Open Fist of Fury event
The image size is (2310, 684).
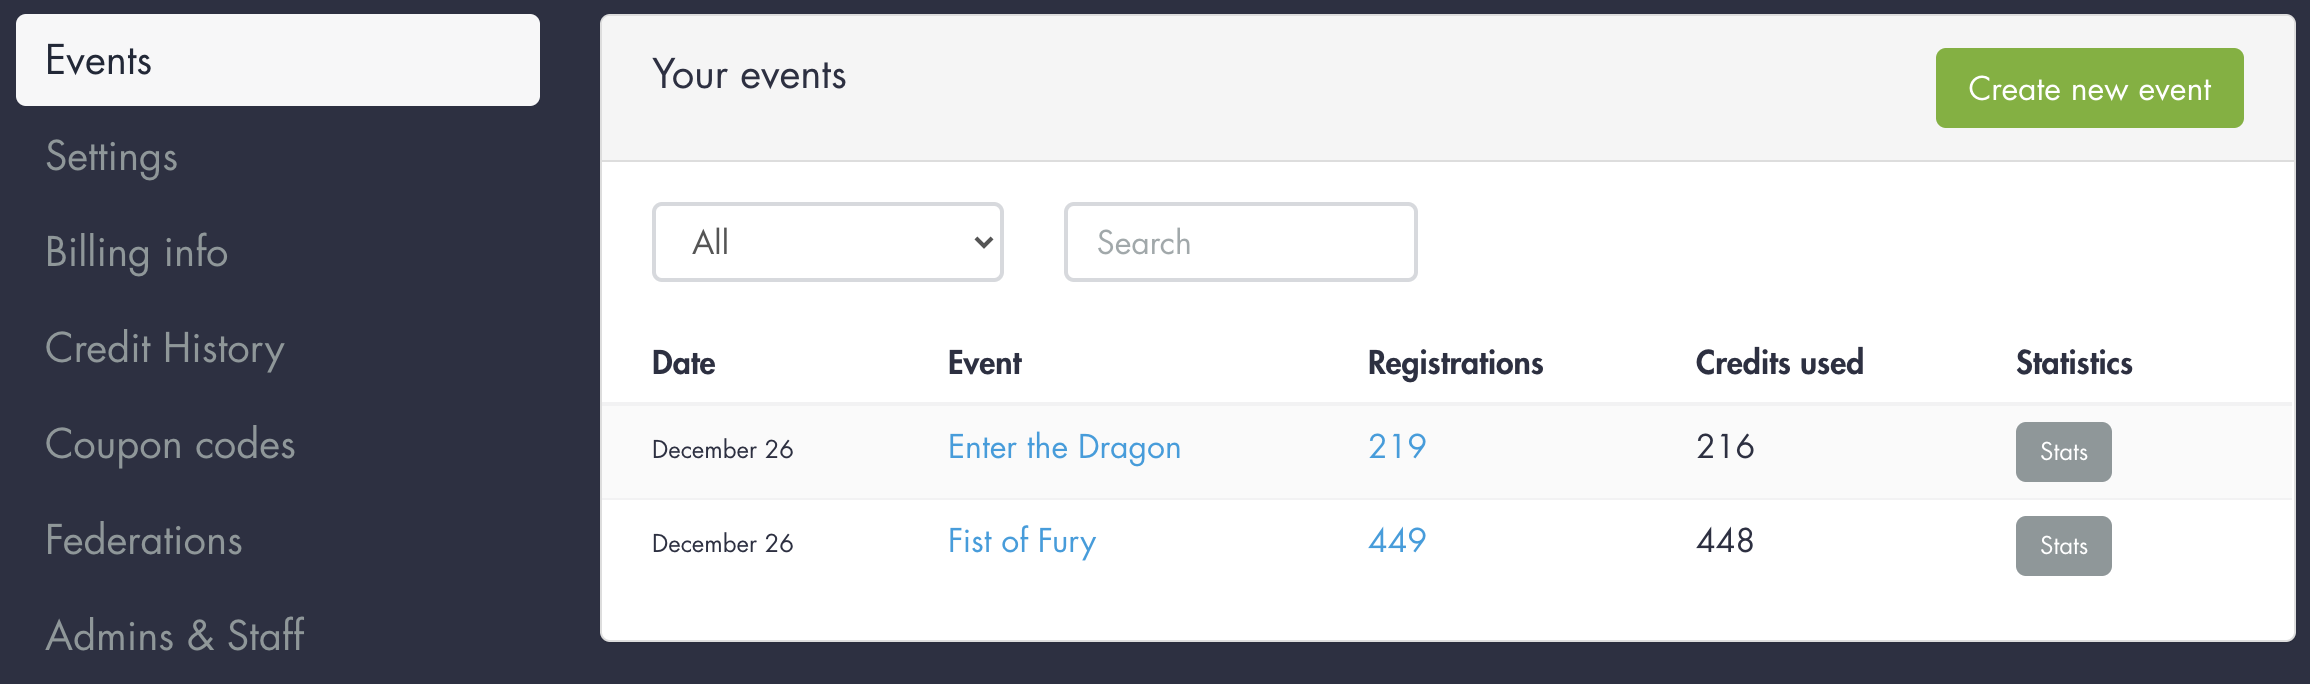(x=1021, y=541)
